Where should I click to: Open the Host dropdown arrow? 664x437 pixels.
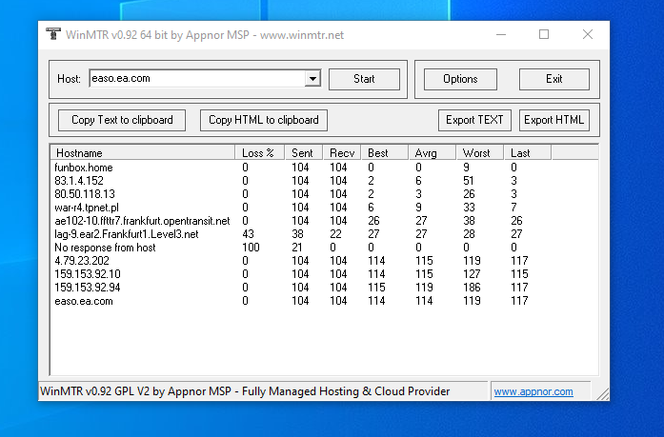click(x=313, y=79)
